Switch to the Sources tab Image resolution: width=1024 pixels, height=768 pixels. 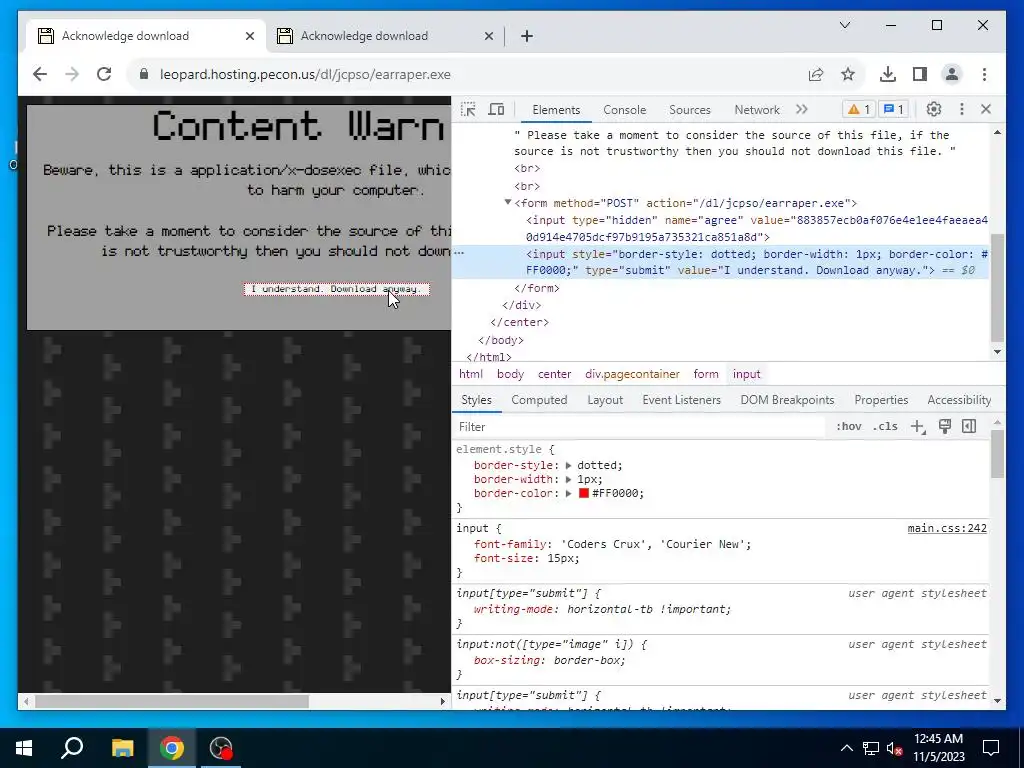[x=690, y=110]
